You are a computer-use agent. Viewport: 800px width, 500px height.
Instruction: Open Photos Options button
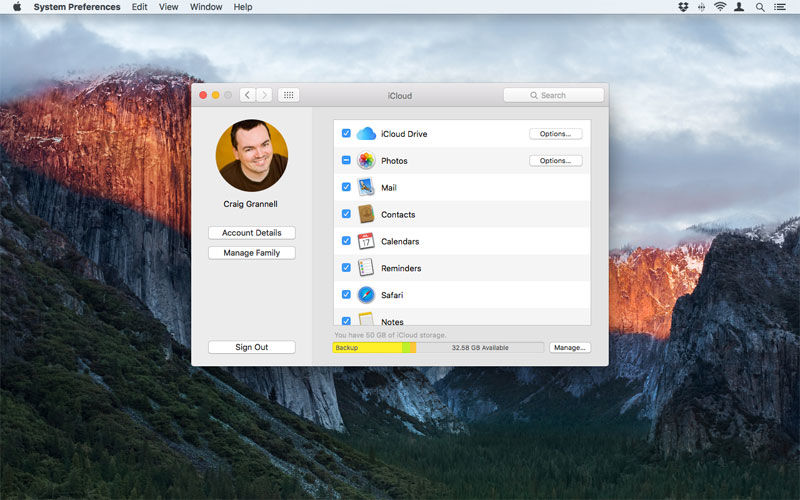click(x=556, y=161)
